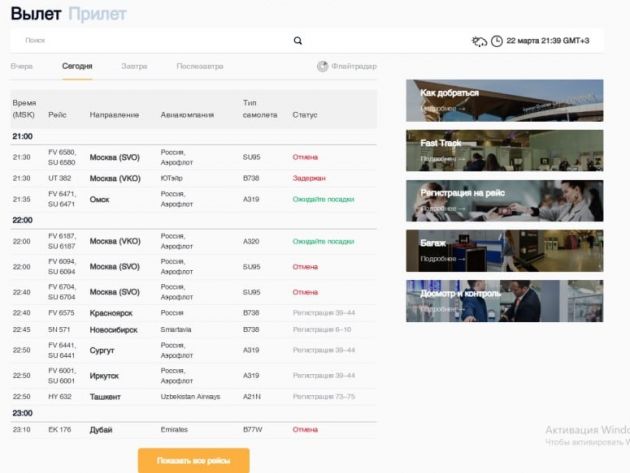The height and width of the screenshot is (473, 630).
Task: Open the Fast Track banner
Action: (x=504, y=150)
